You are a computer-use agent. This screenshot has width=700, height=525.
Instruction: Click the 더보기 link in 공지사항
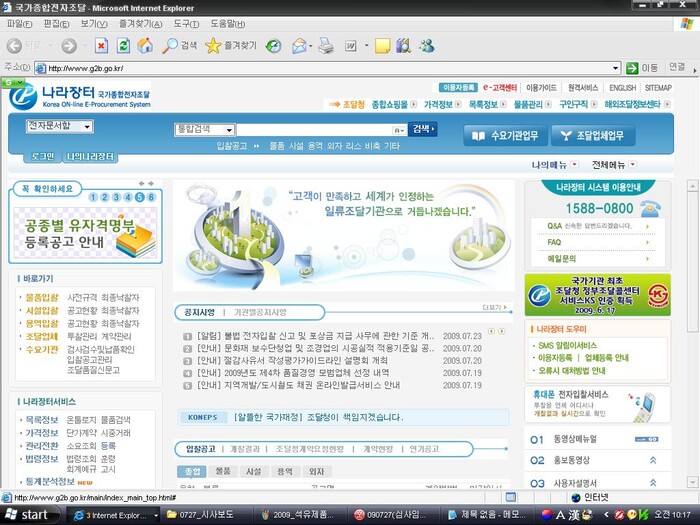[x=495, y=307]
